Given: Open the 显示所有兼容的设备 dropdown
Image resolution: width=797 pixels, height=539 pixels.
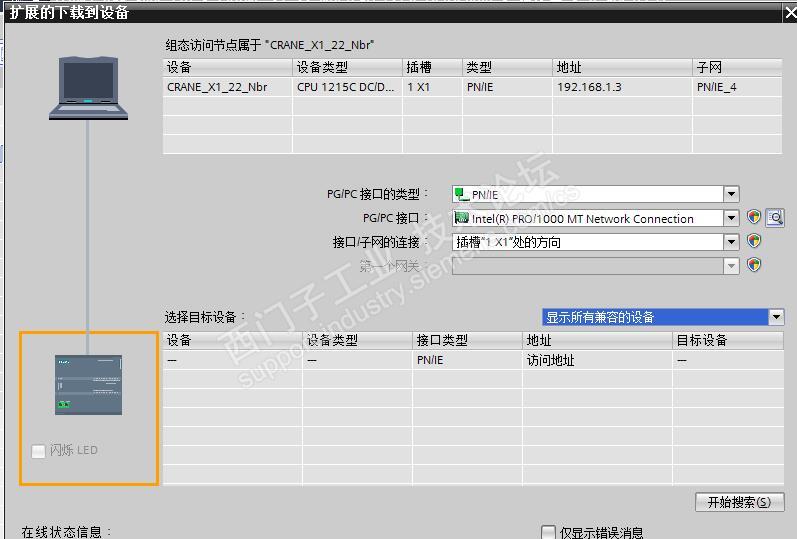Looking at the screenshot, I should coord(776,317).
